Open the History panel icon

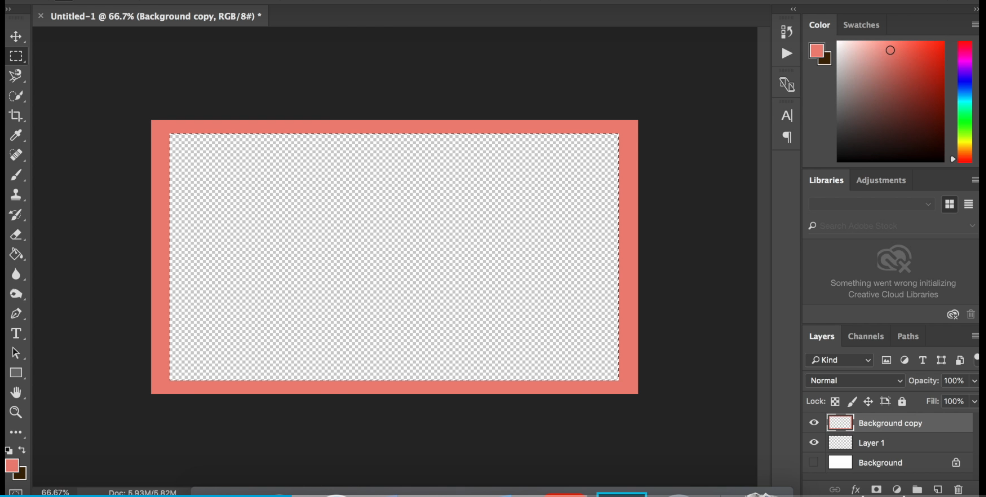pyautogui.click(x=787, y=31)
